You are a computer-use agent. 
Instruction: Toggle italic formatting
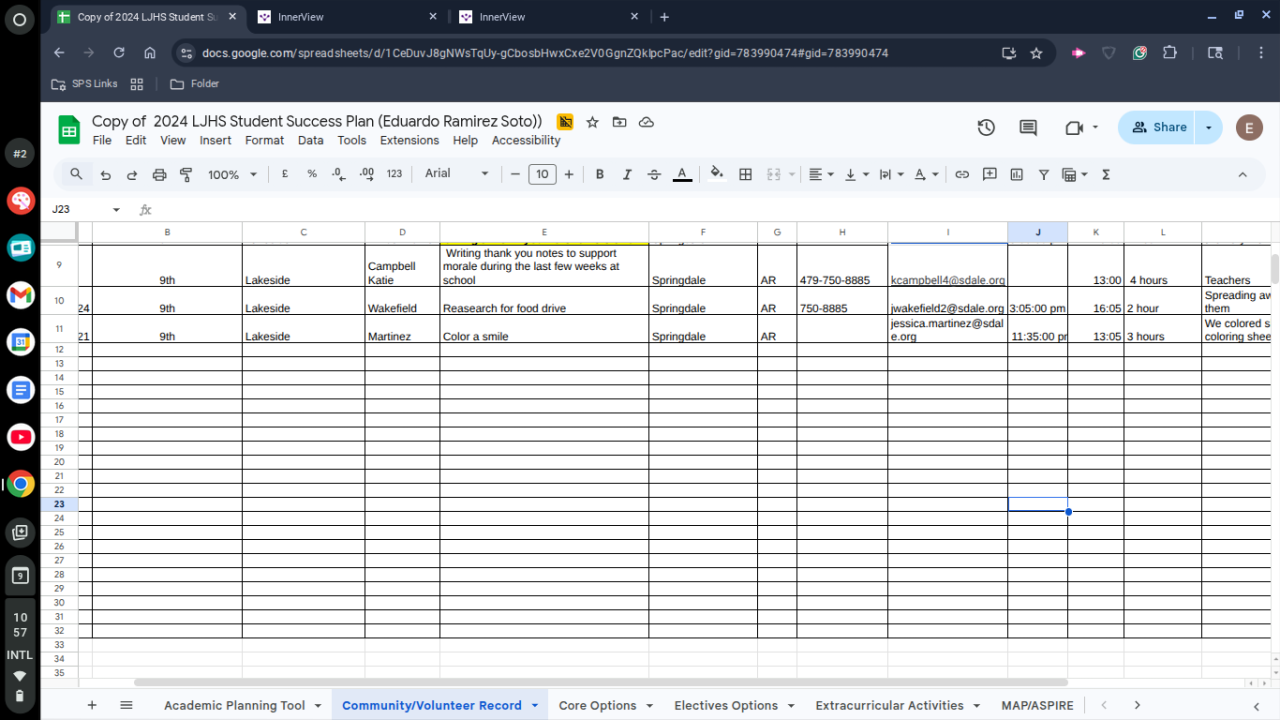[x=627, y=174]
